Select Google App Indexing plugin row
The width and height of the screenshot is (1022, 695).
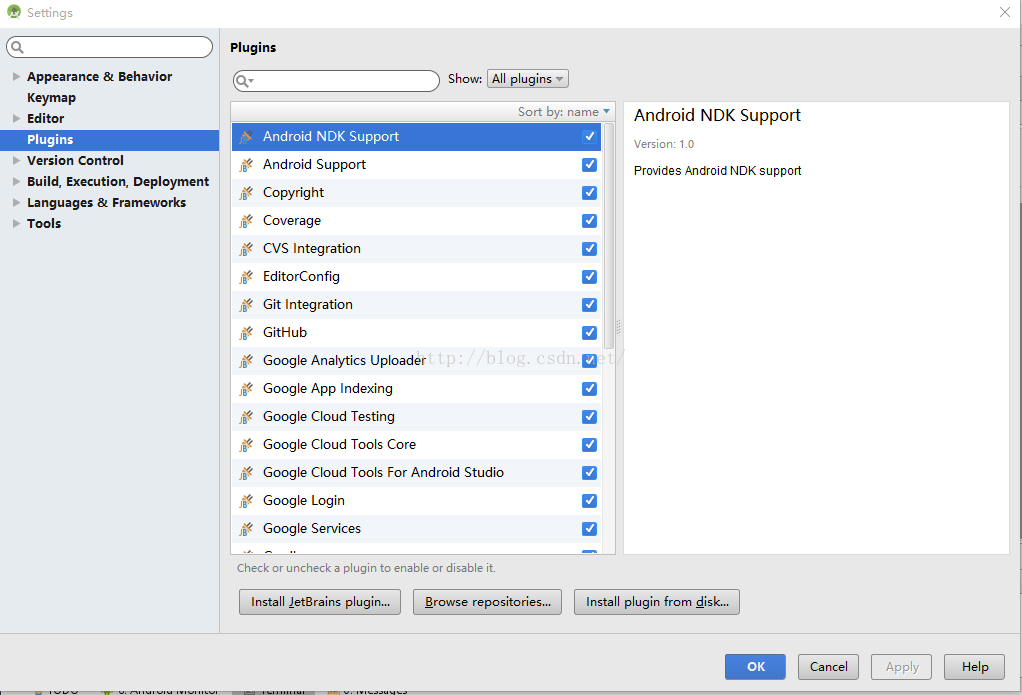pos(416,389)
